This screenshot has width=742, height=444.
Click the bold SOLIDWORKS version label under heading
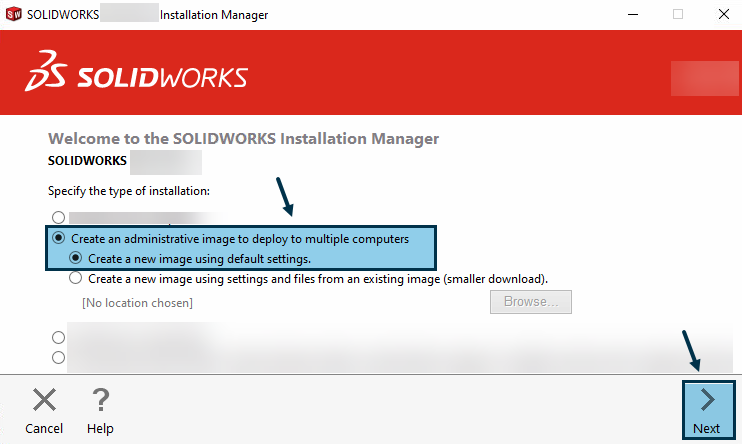pyautogui.click(x=87, y=160)
